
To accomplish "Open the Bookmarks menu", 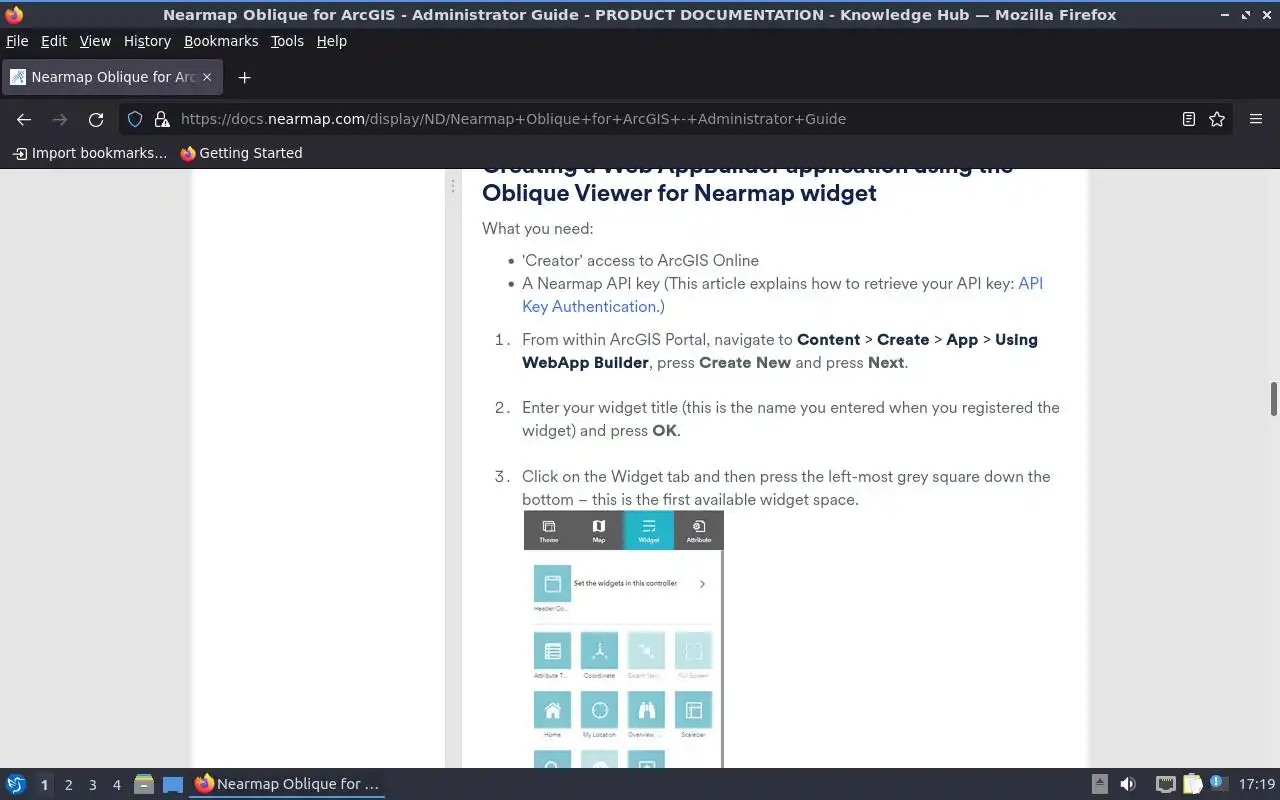I will (x=221, y=41).
